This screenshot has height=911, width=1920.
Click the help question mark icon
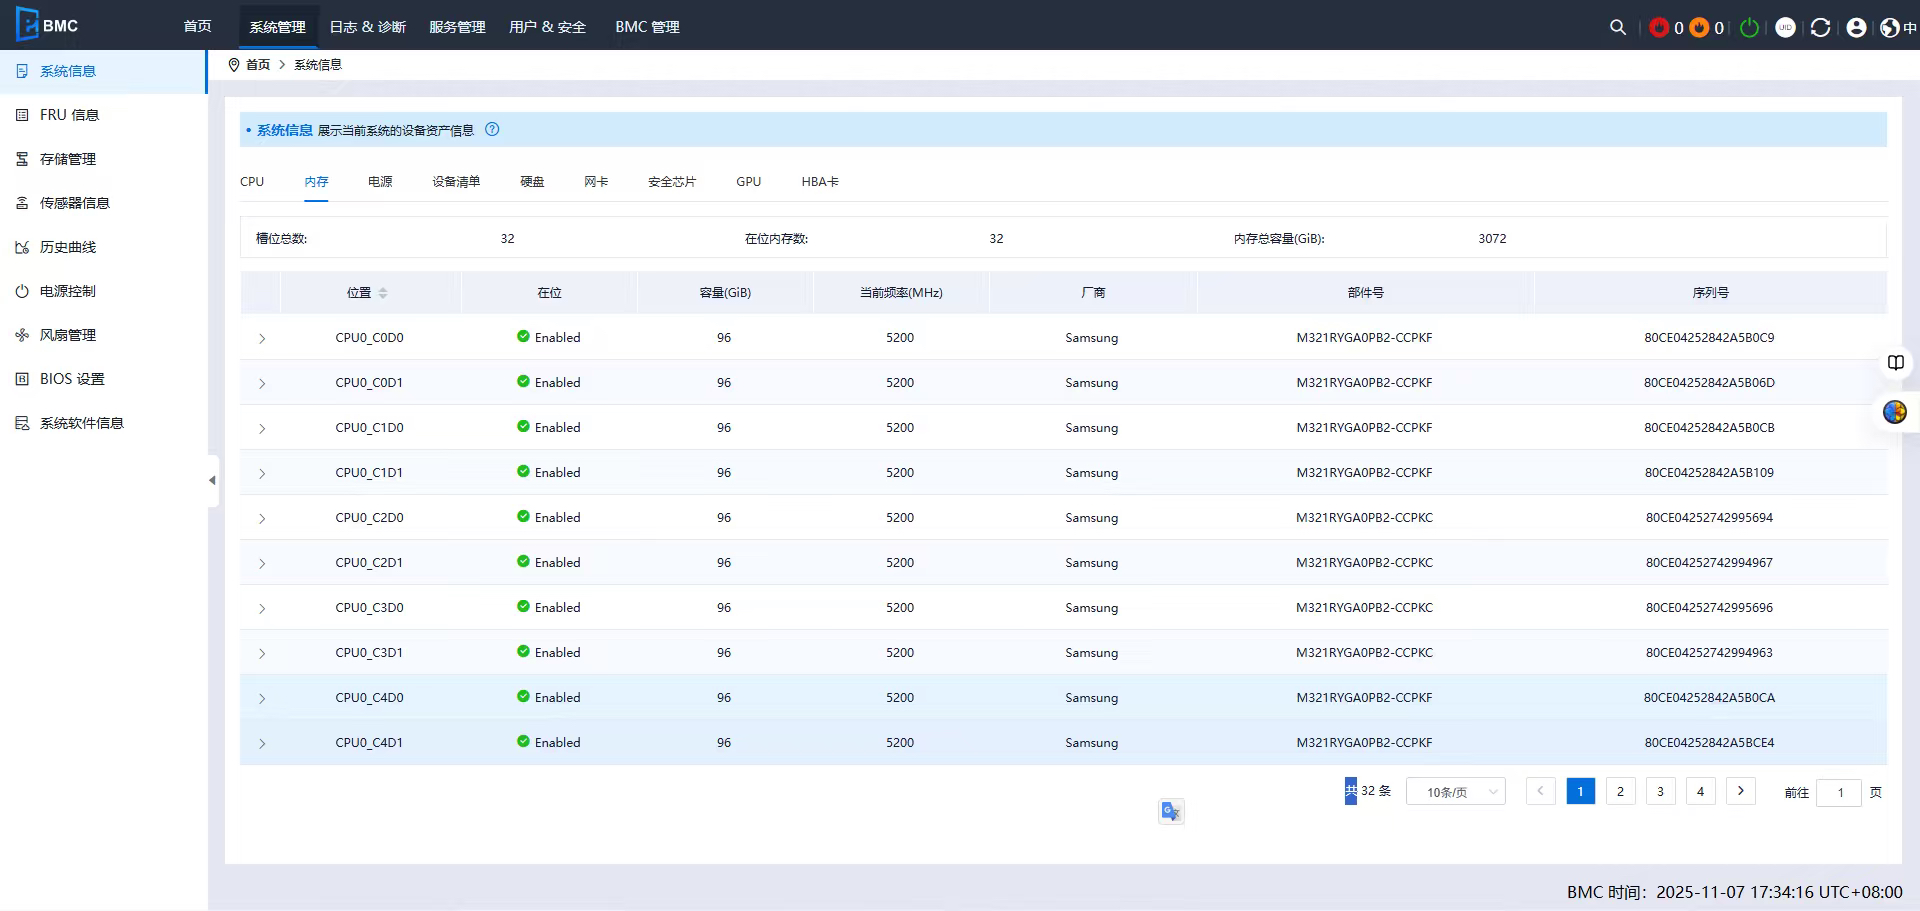(492, 129)
